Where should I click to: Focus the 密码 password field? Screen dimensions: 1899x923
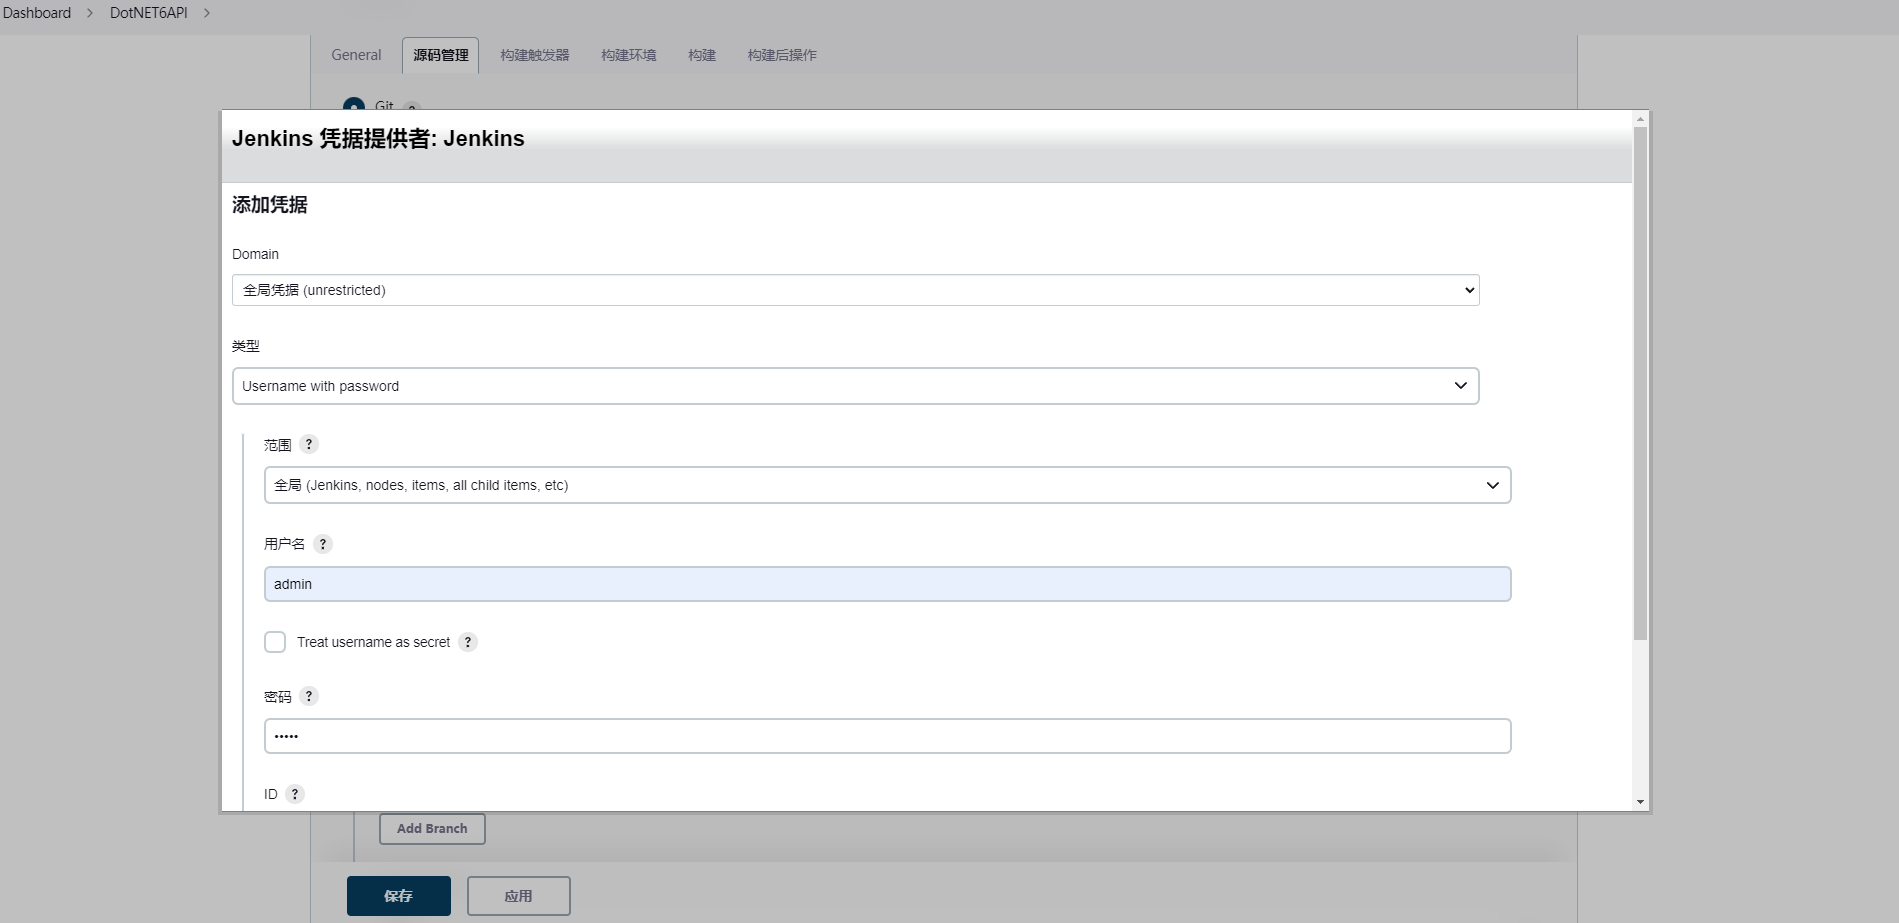[887, 736]
